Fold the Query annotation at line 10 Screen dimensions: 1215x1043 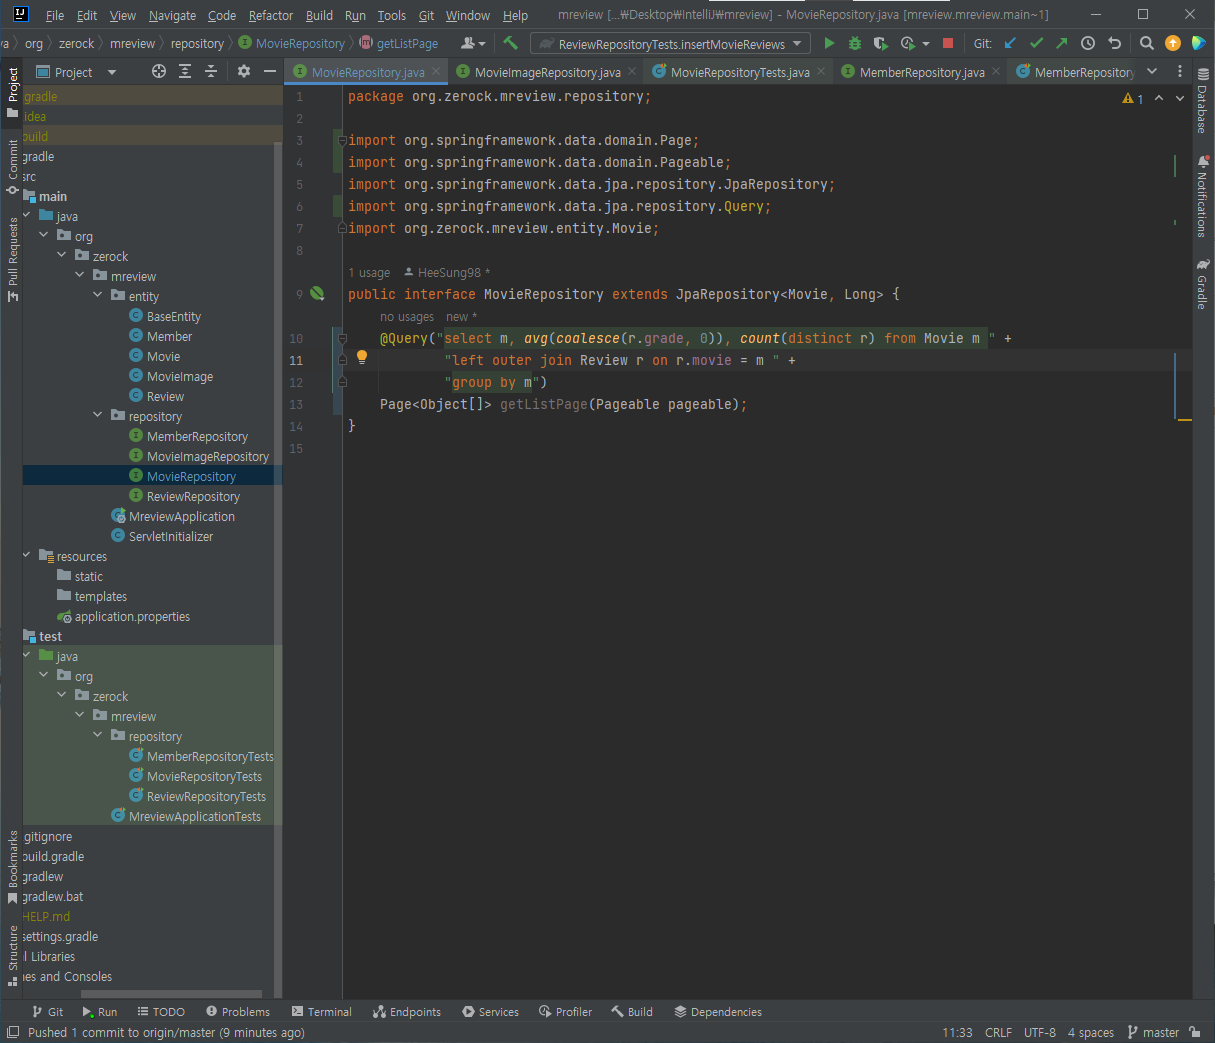coord(342,338)
